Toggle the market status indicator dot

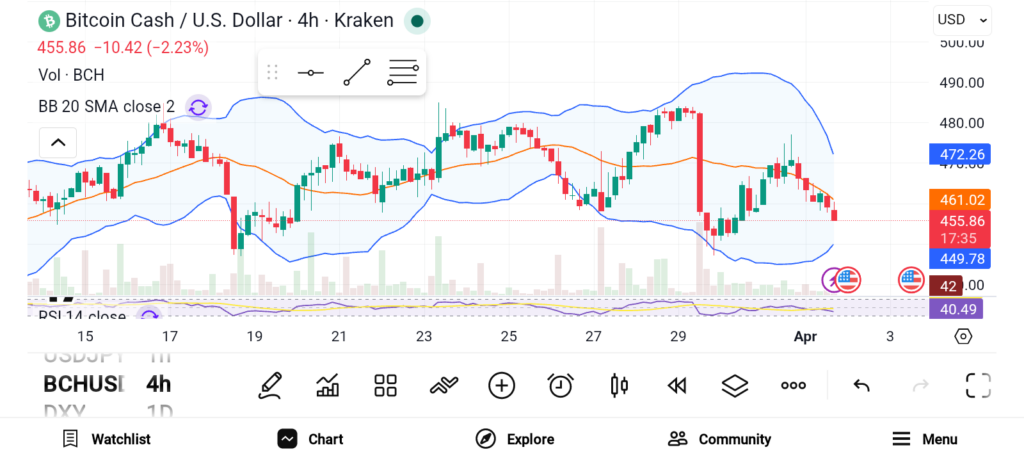[x=417, y=20]
